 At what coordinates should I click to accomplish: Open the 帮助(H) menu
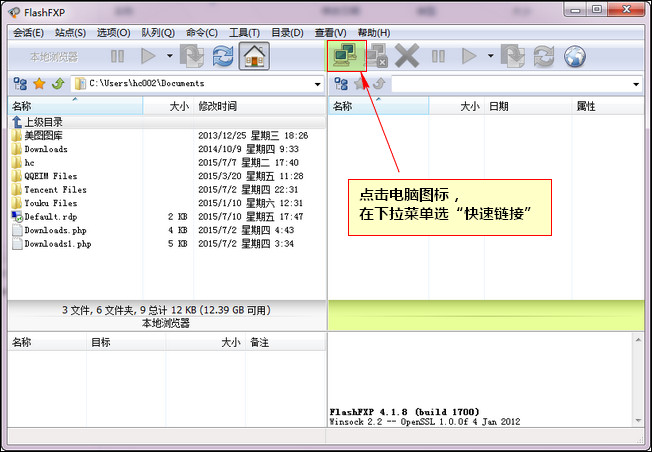click(374, 33)
